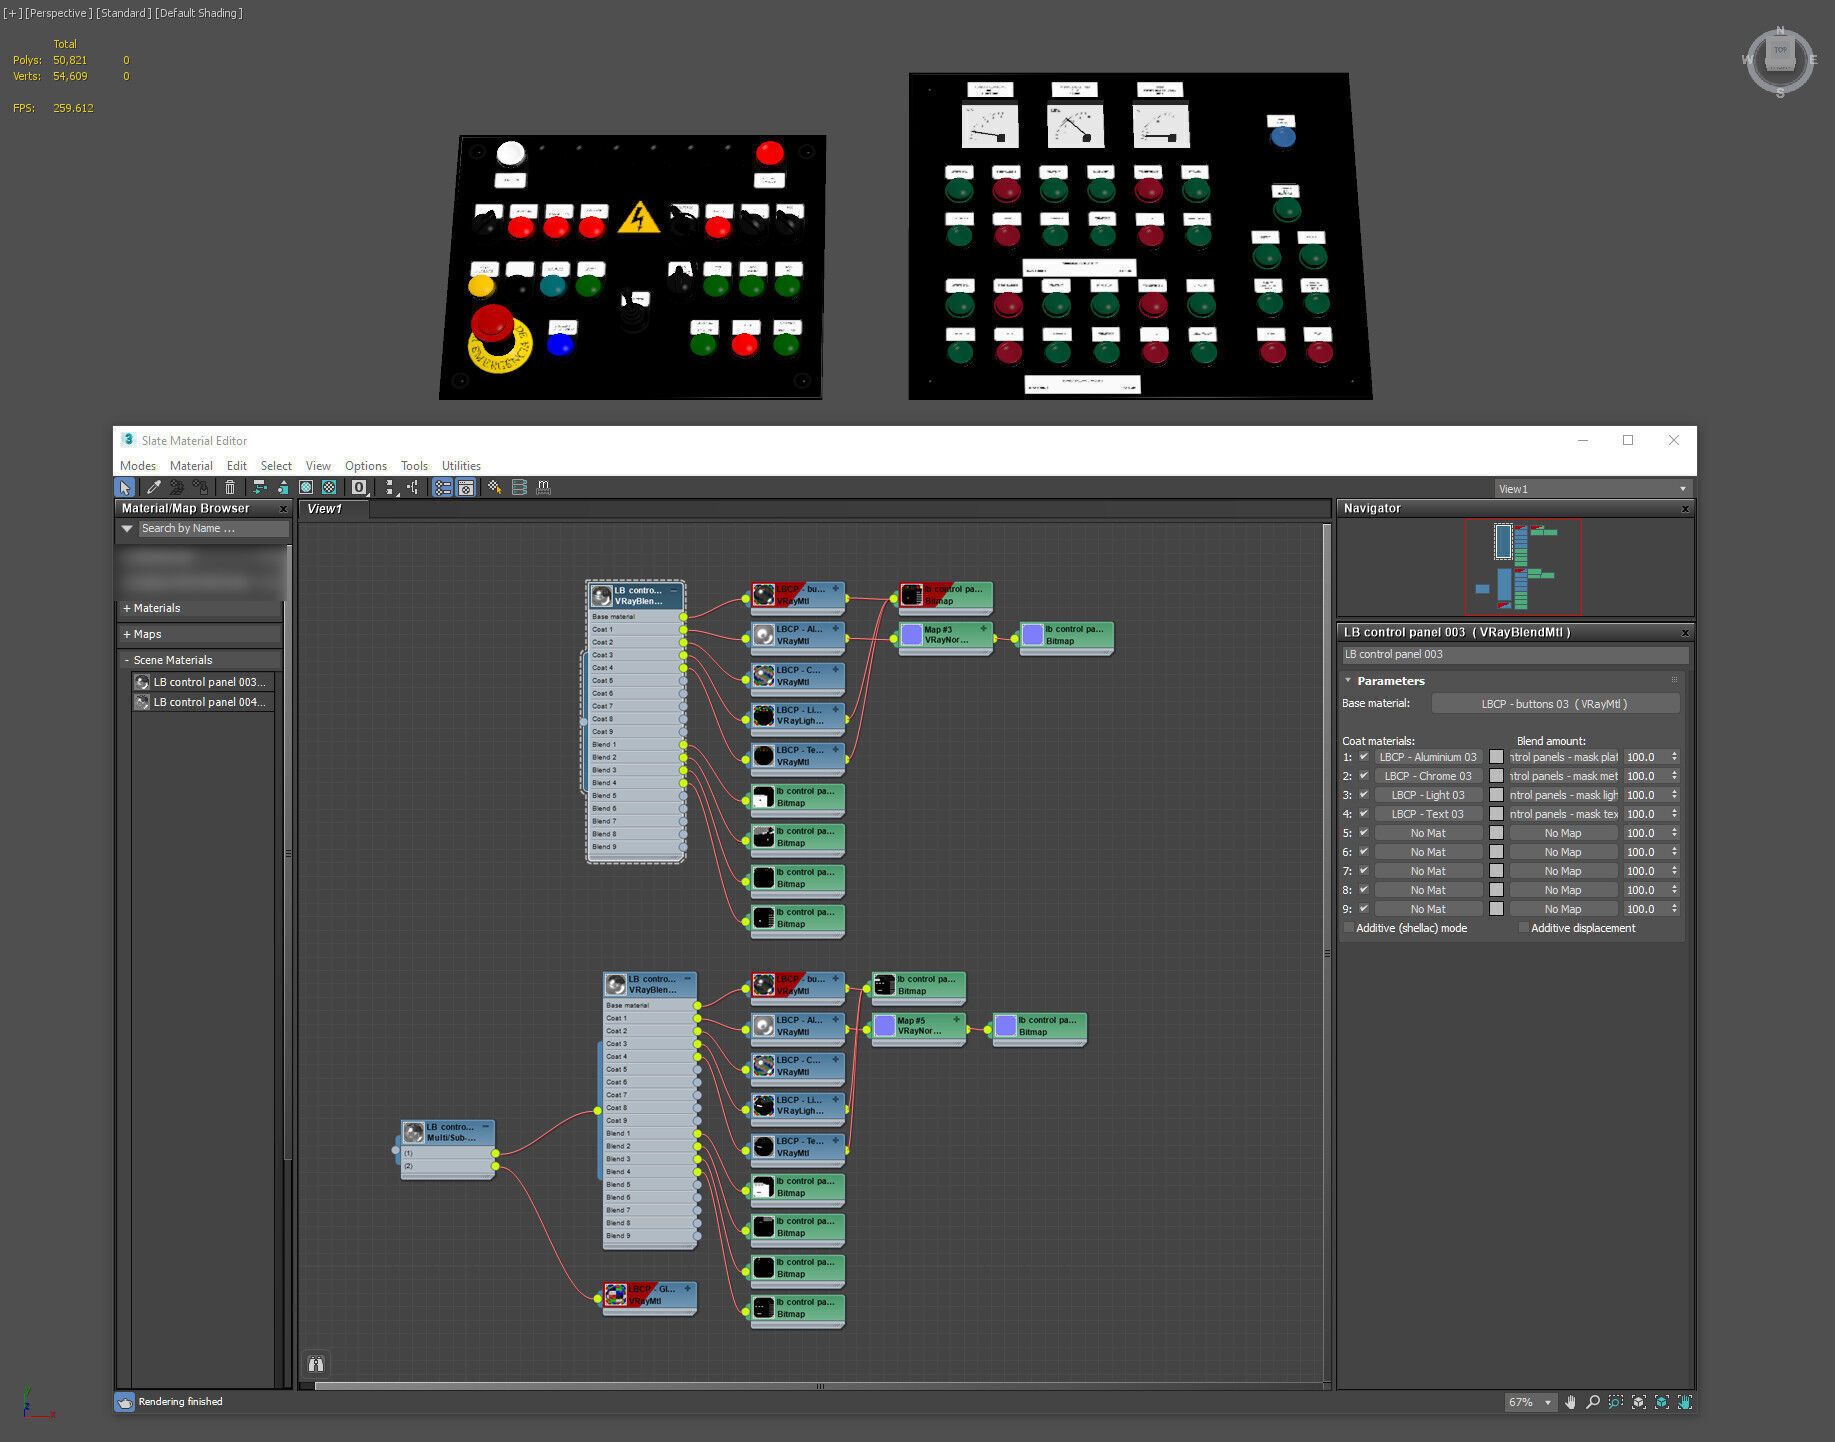
Task: Open the Modes menu
Action: [138, 466]
